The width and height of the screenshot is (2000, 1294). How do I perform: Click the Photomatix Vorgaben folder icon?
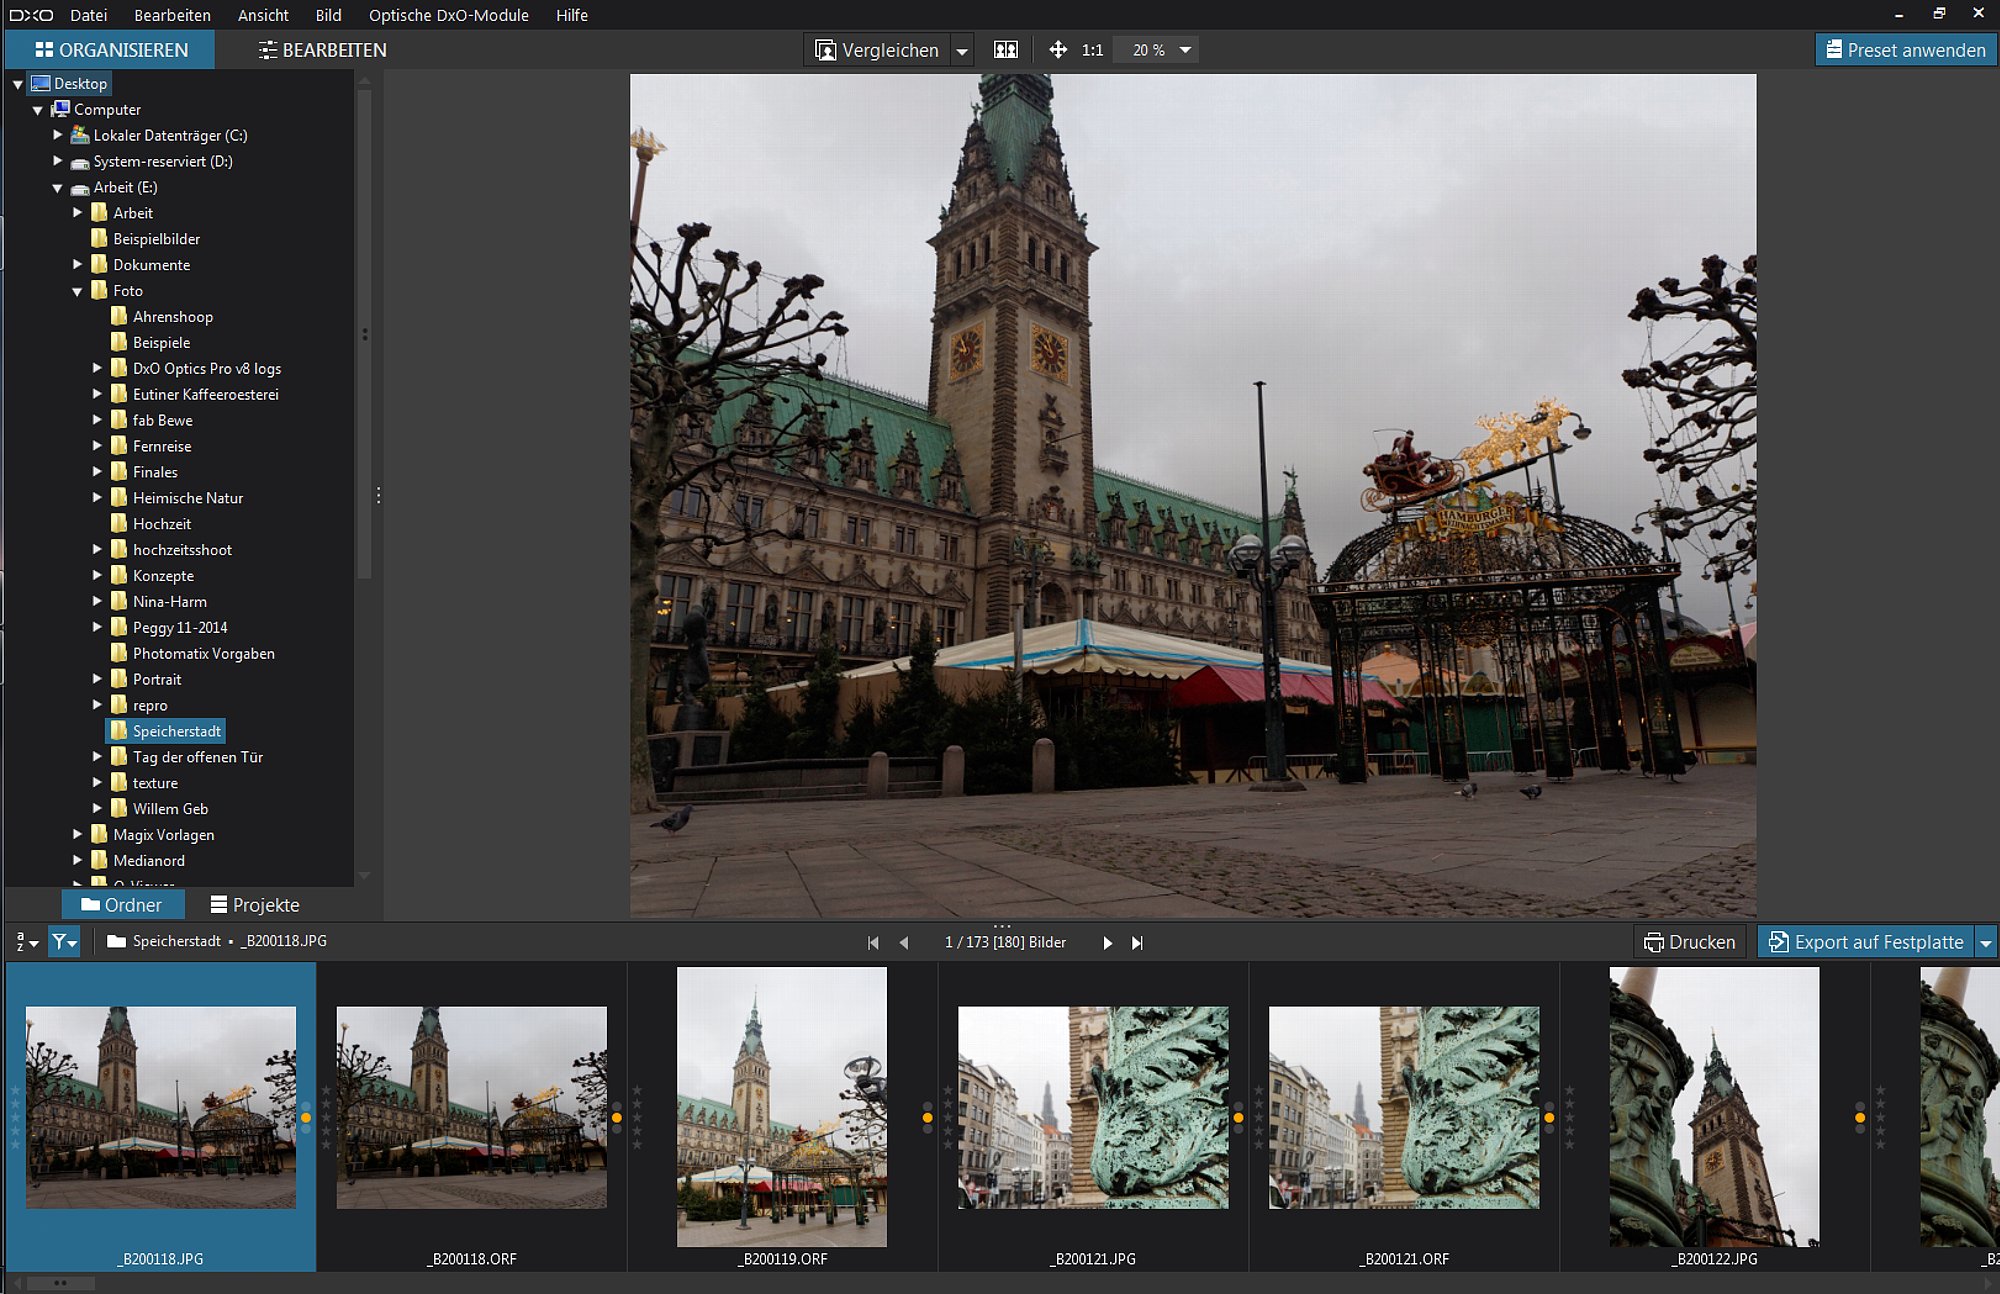click(119, 653)
